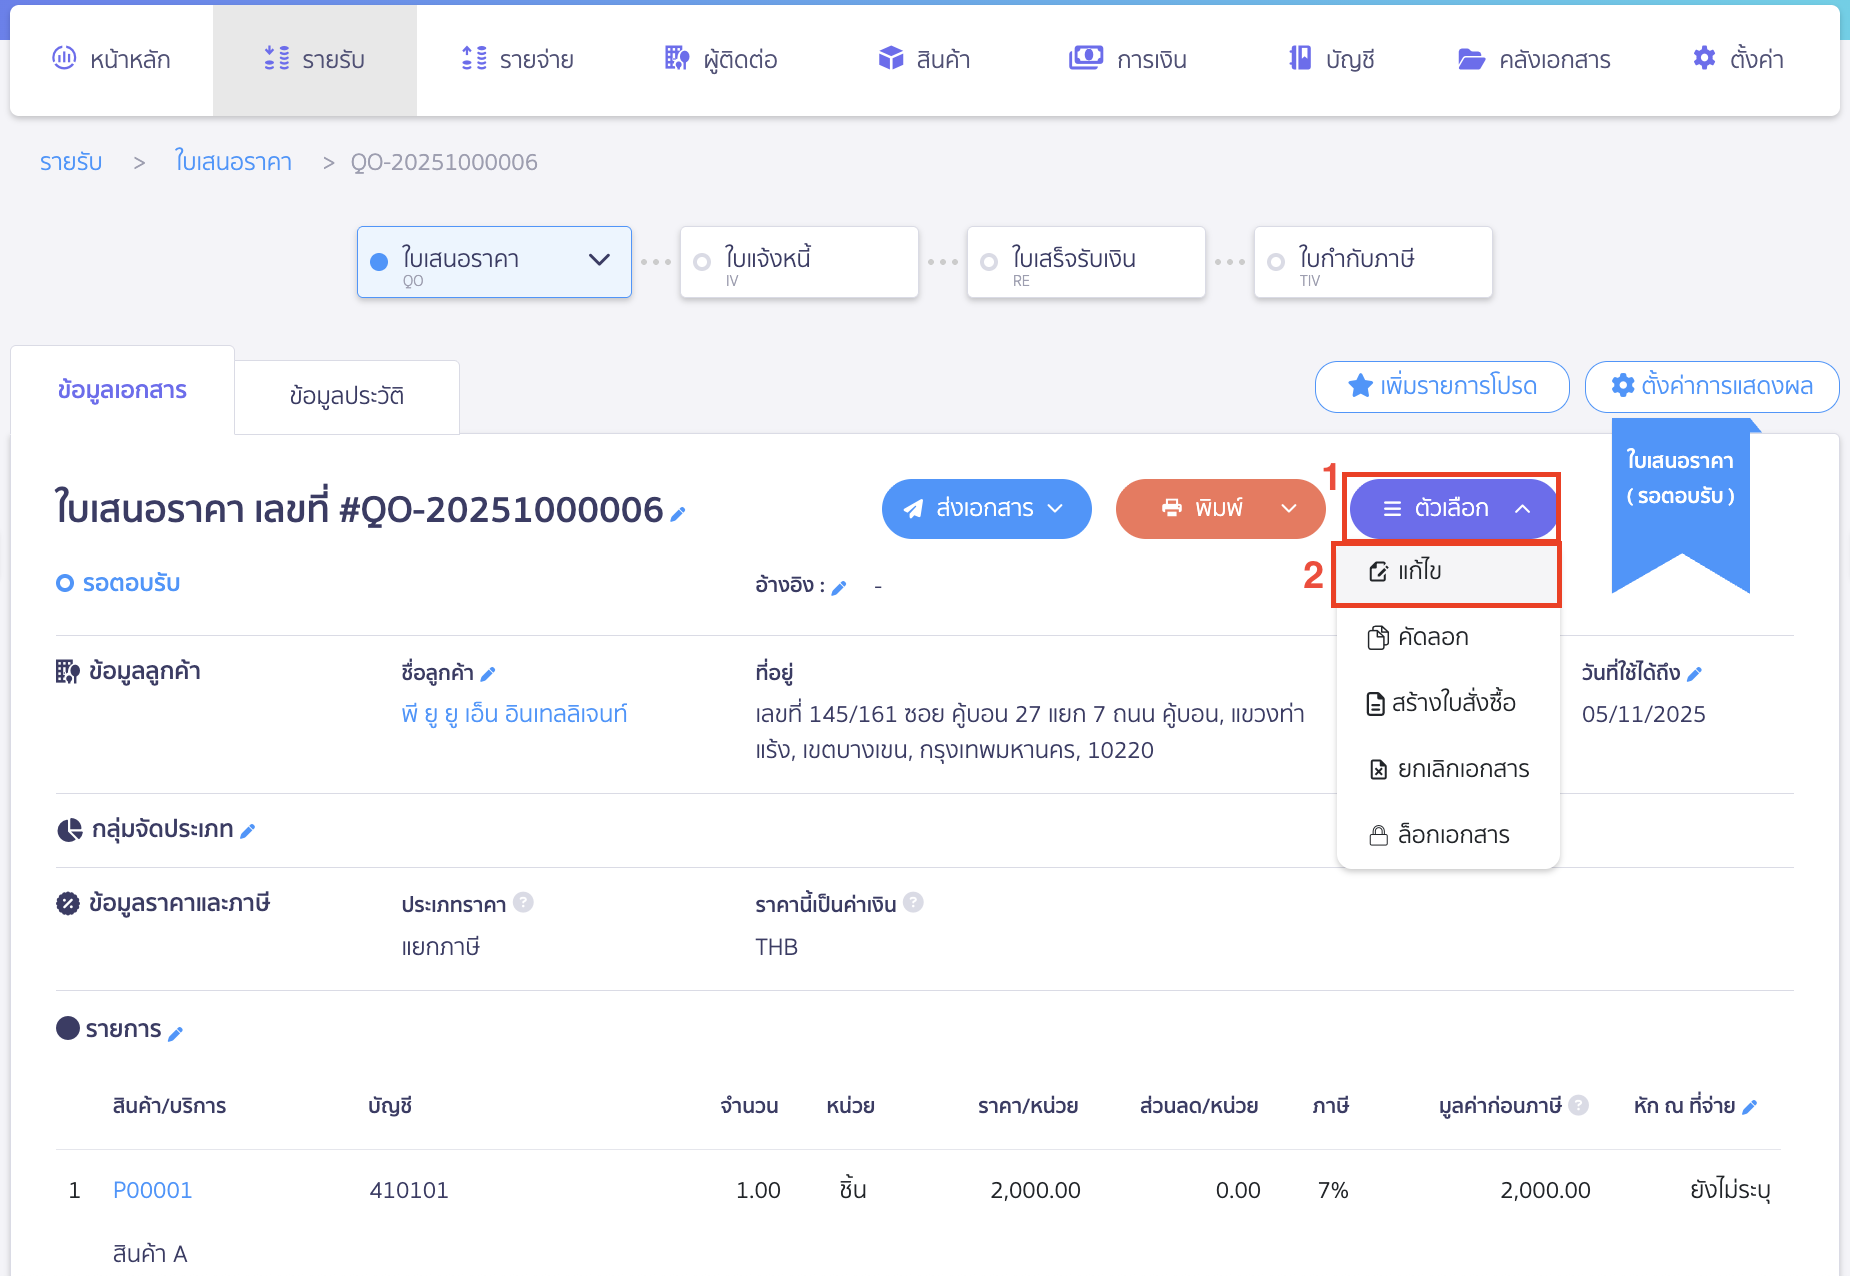Select the ใบแจ้งหนี้ IV step radio
The width and height of the screenshot is (1850, 1276).
[x=702, y=262]
